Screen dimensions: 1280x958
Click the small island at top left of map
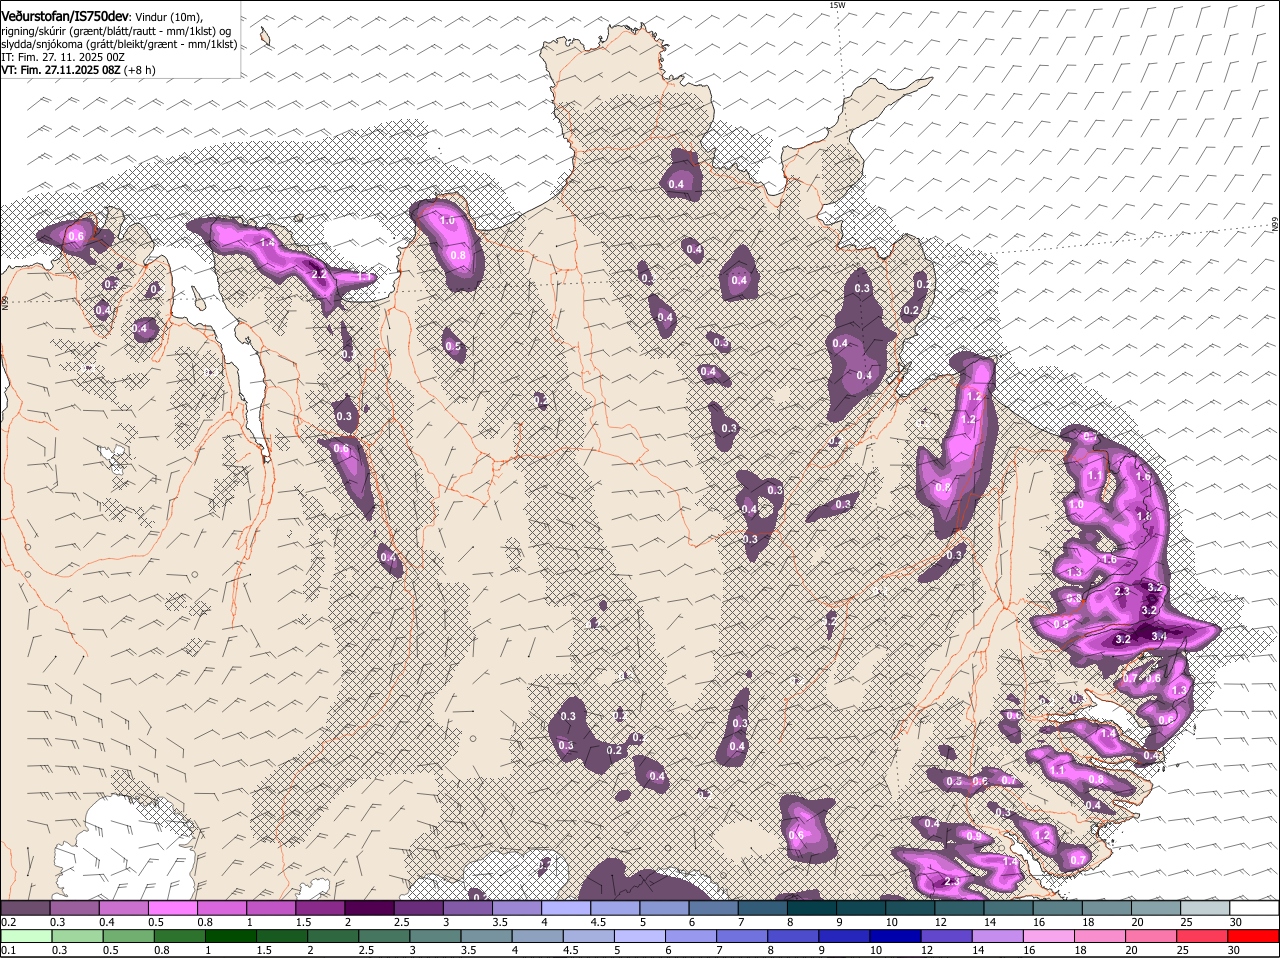pos(266,37)
